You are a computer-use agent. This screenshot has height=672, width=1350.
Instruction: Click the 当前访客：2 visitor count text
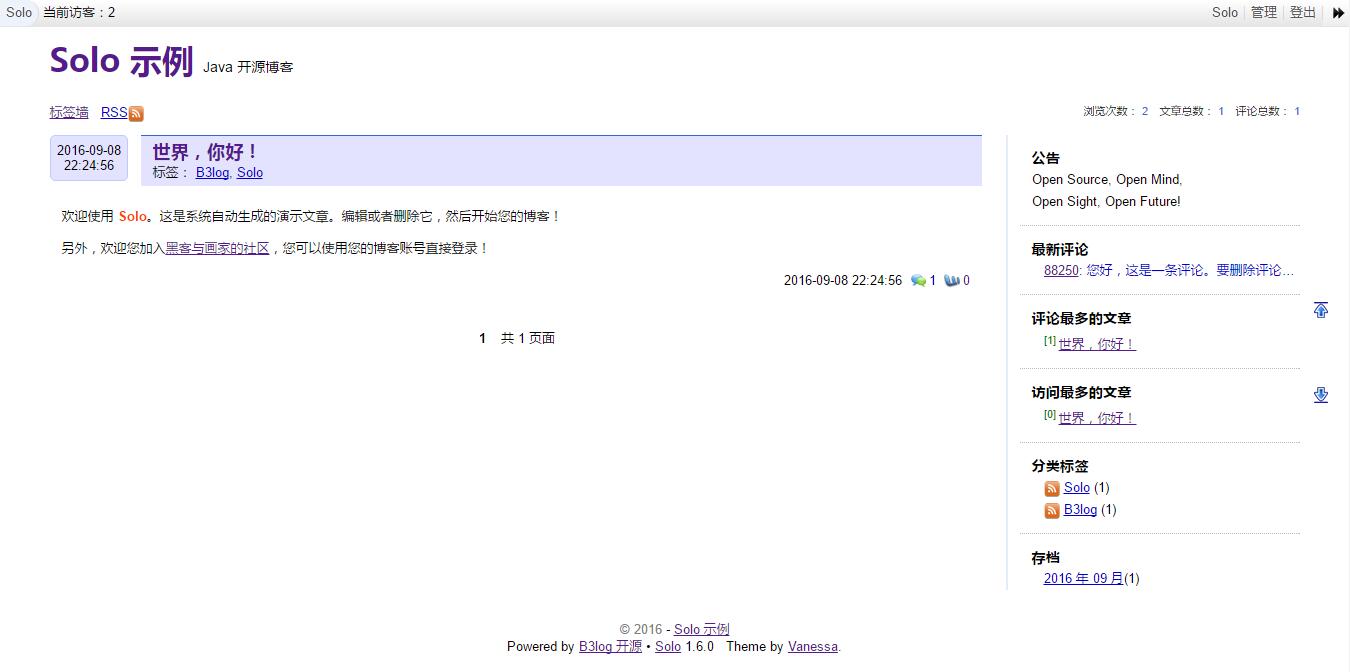tap(79, 12)
